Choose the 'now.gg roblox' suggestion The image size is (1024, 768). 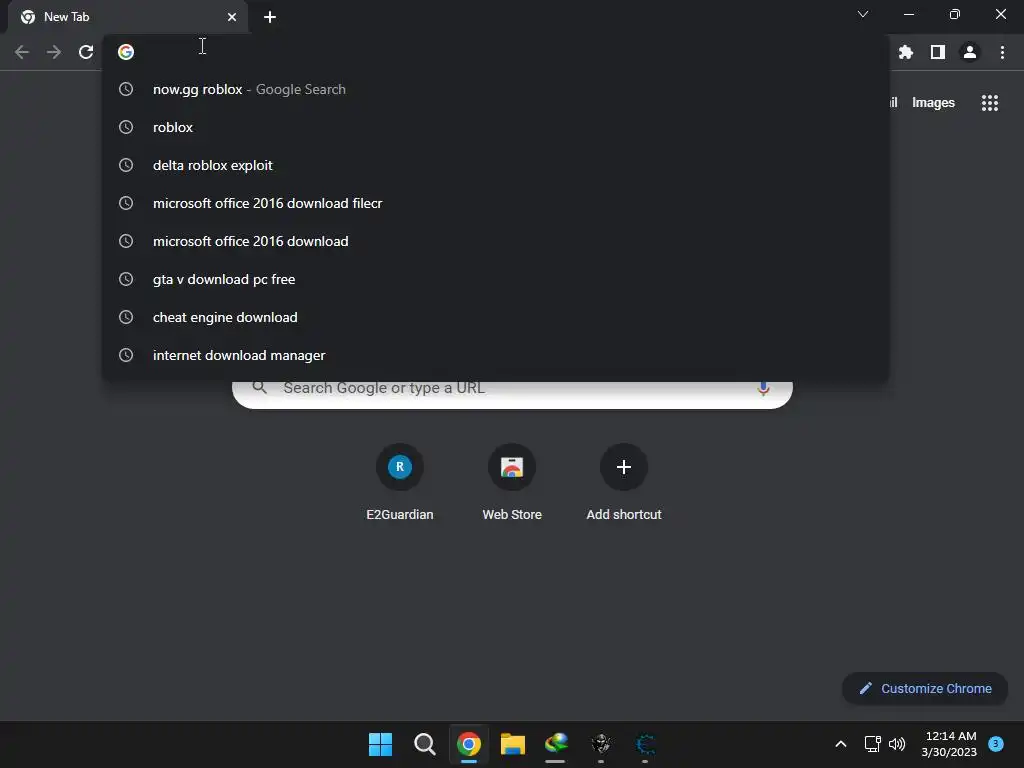click(495, 89)
